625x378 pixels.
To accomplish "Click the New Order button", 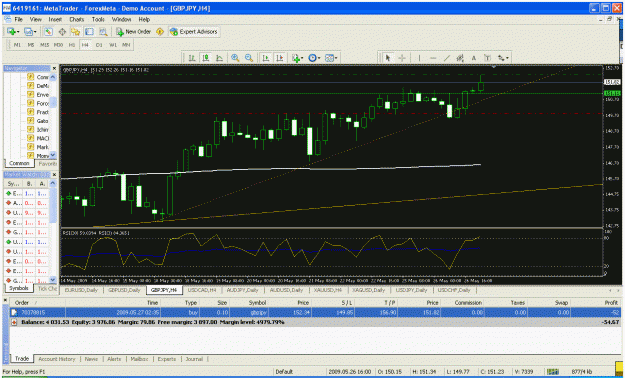I will click(134, 32).
